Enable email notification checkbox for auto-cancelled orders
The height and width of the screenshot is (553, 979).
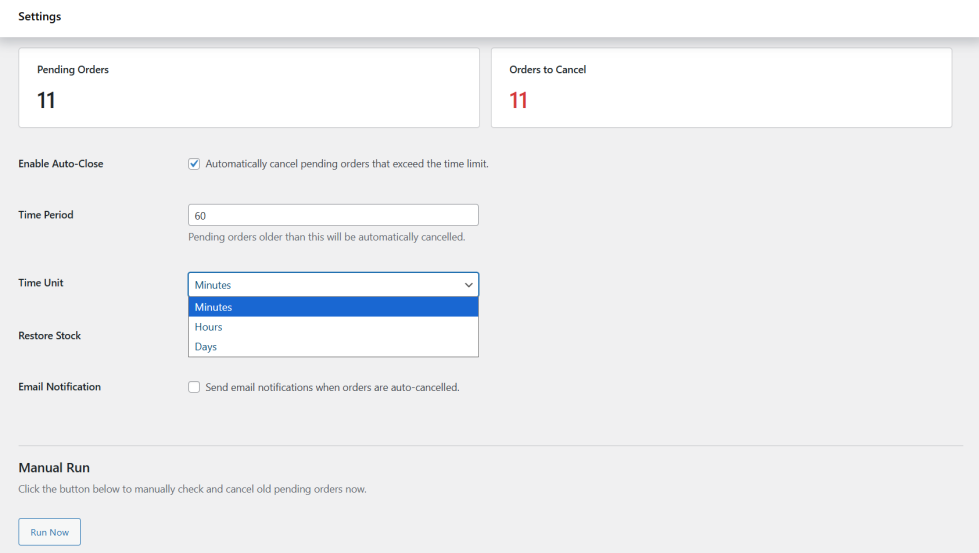click(x=194, y=387)
